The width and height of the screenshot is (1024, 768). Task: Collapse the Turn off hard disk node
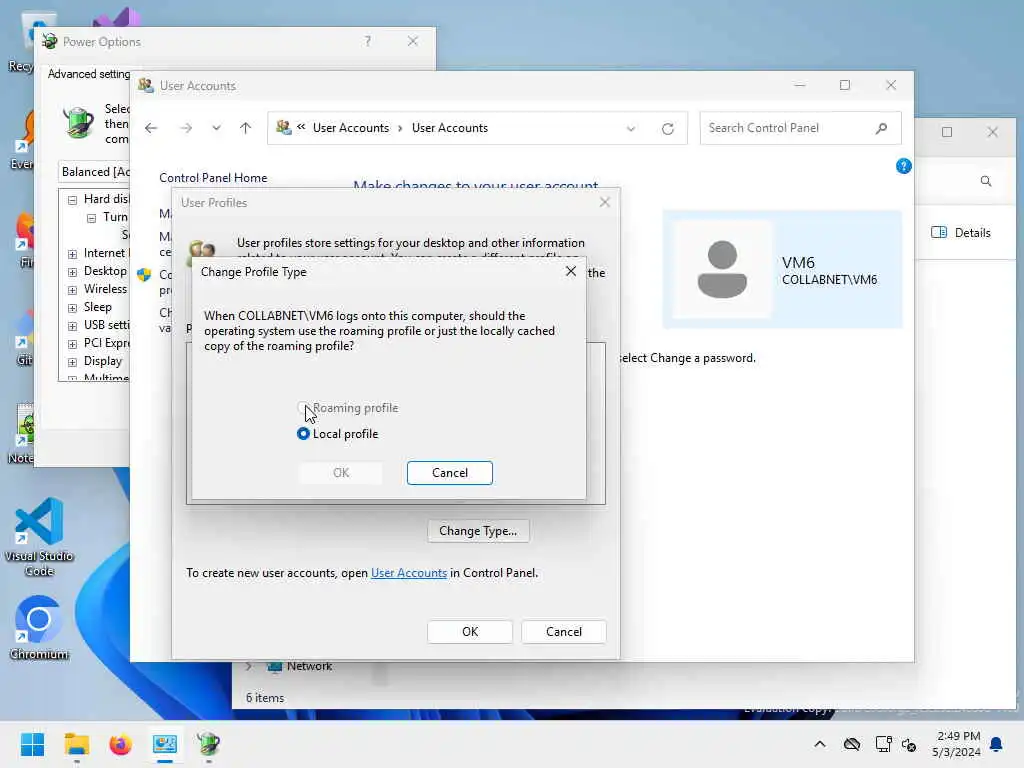tap(91, 218)
